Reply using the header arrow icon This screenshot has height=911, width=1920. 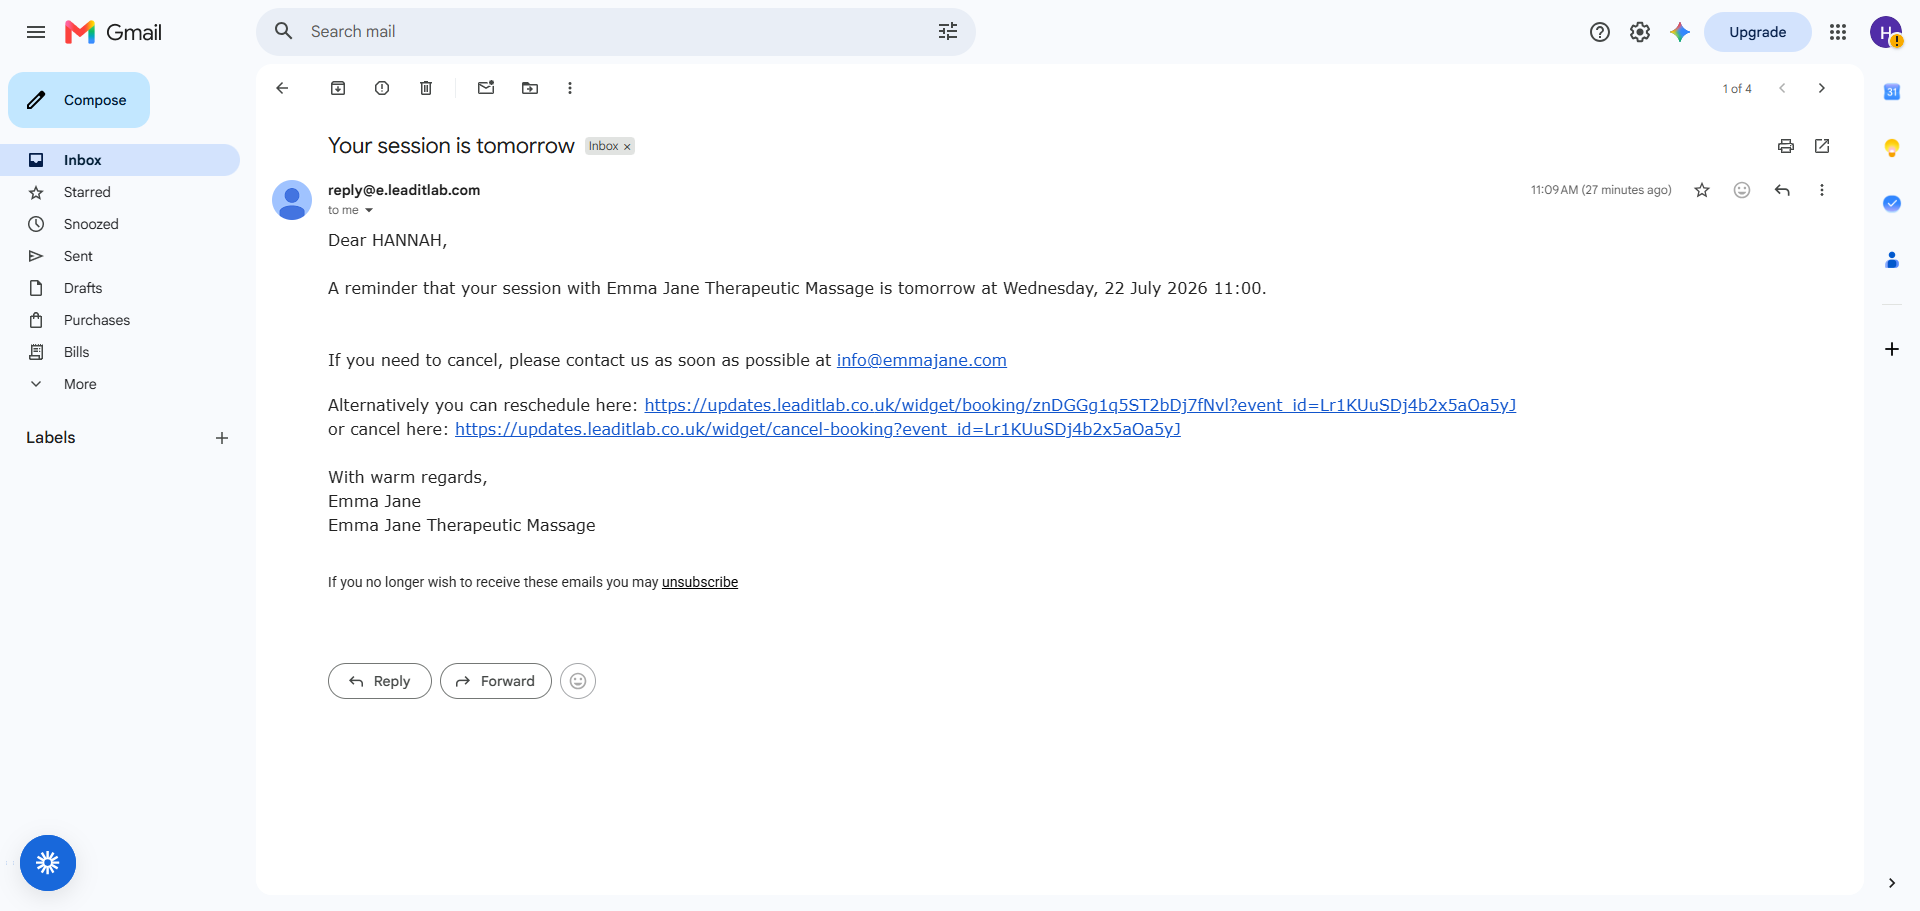tap(1782, 190)
